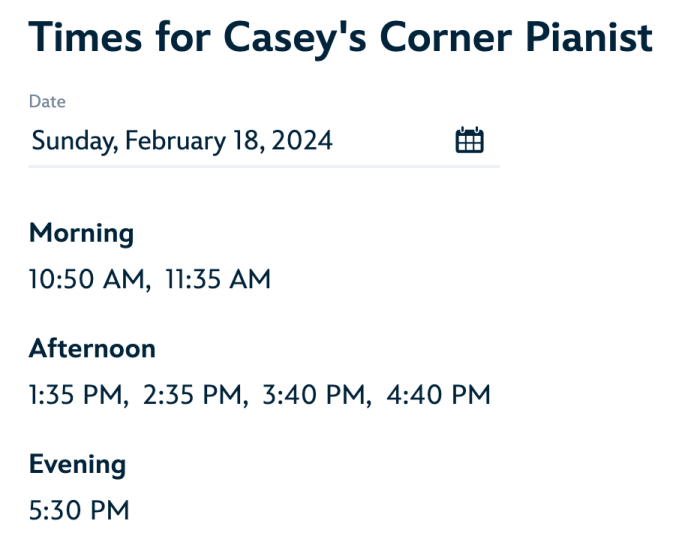Select the 5:30 PM evening showtime
This screenshot has height=542, width=700.
click(79, 511)
